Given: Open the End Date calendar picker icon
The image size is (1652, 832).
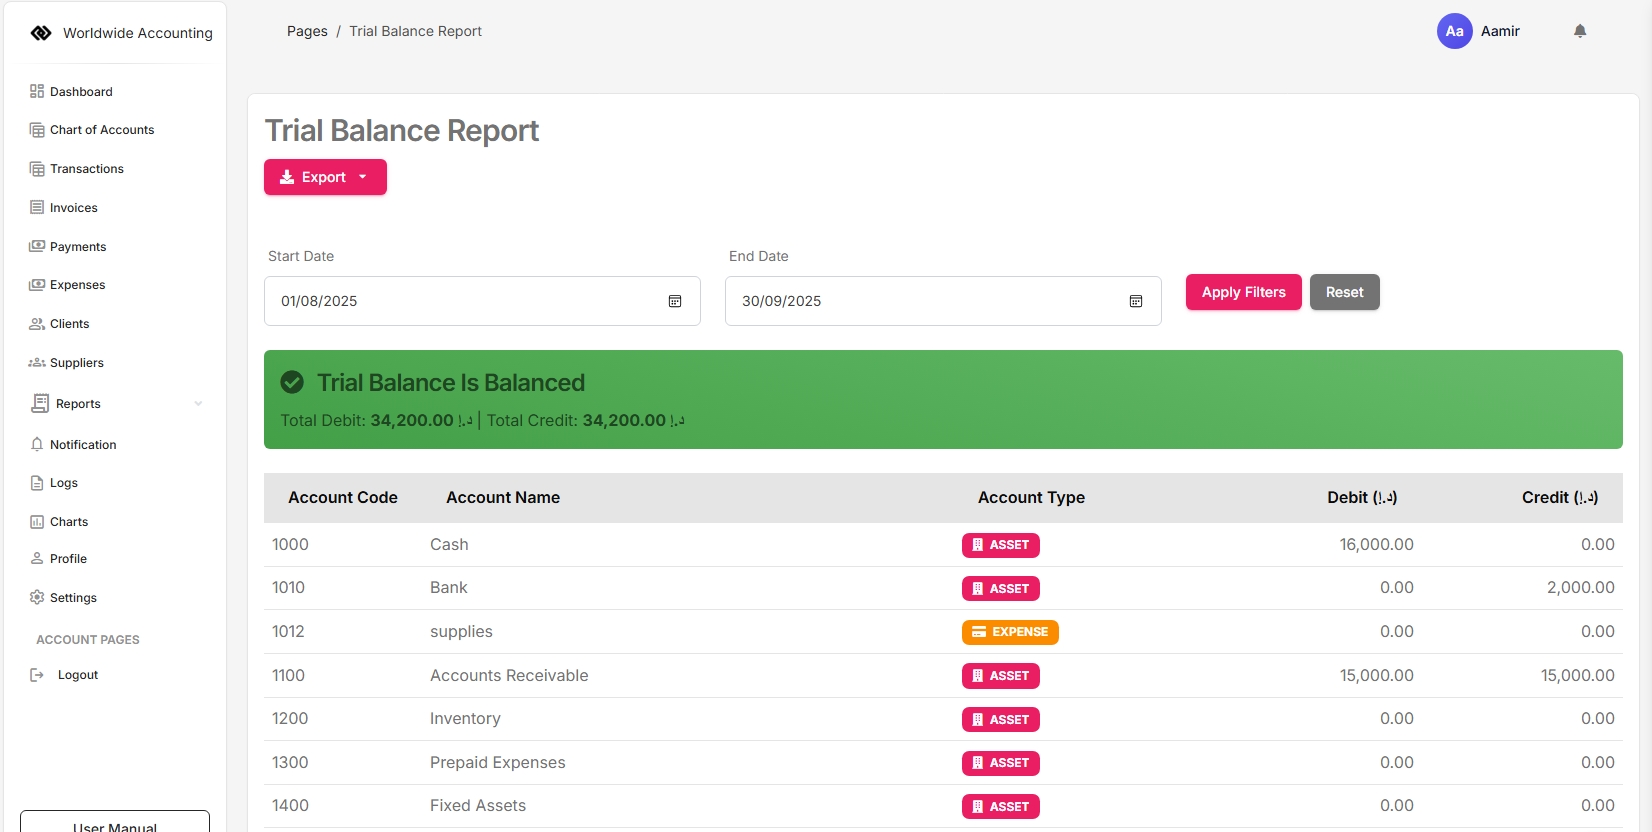Looking at the screenshot, I should tap(1136, 301).
